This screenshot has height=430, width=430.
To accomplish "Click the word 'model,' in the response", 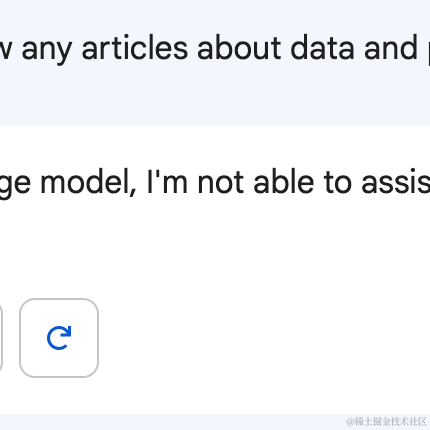I will coord(88,183).
